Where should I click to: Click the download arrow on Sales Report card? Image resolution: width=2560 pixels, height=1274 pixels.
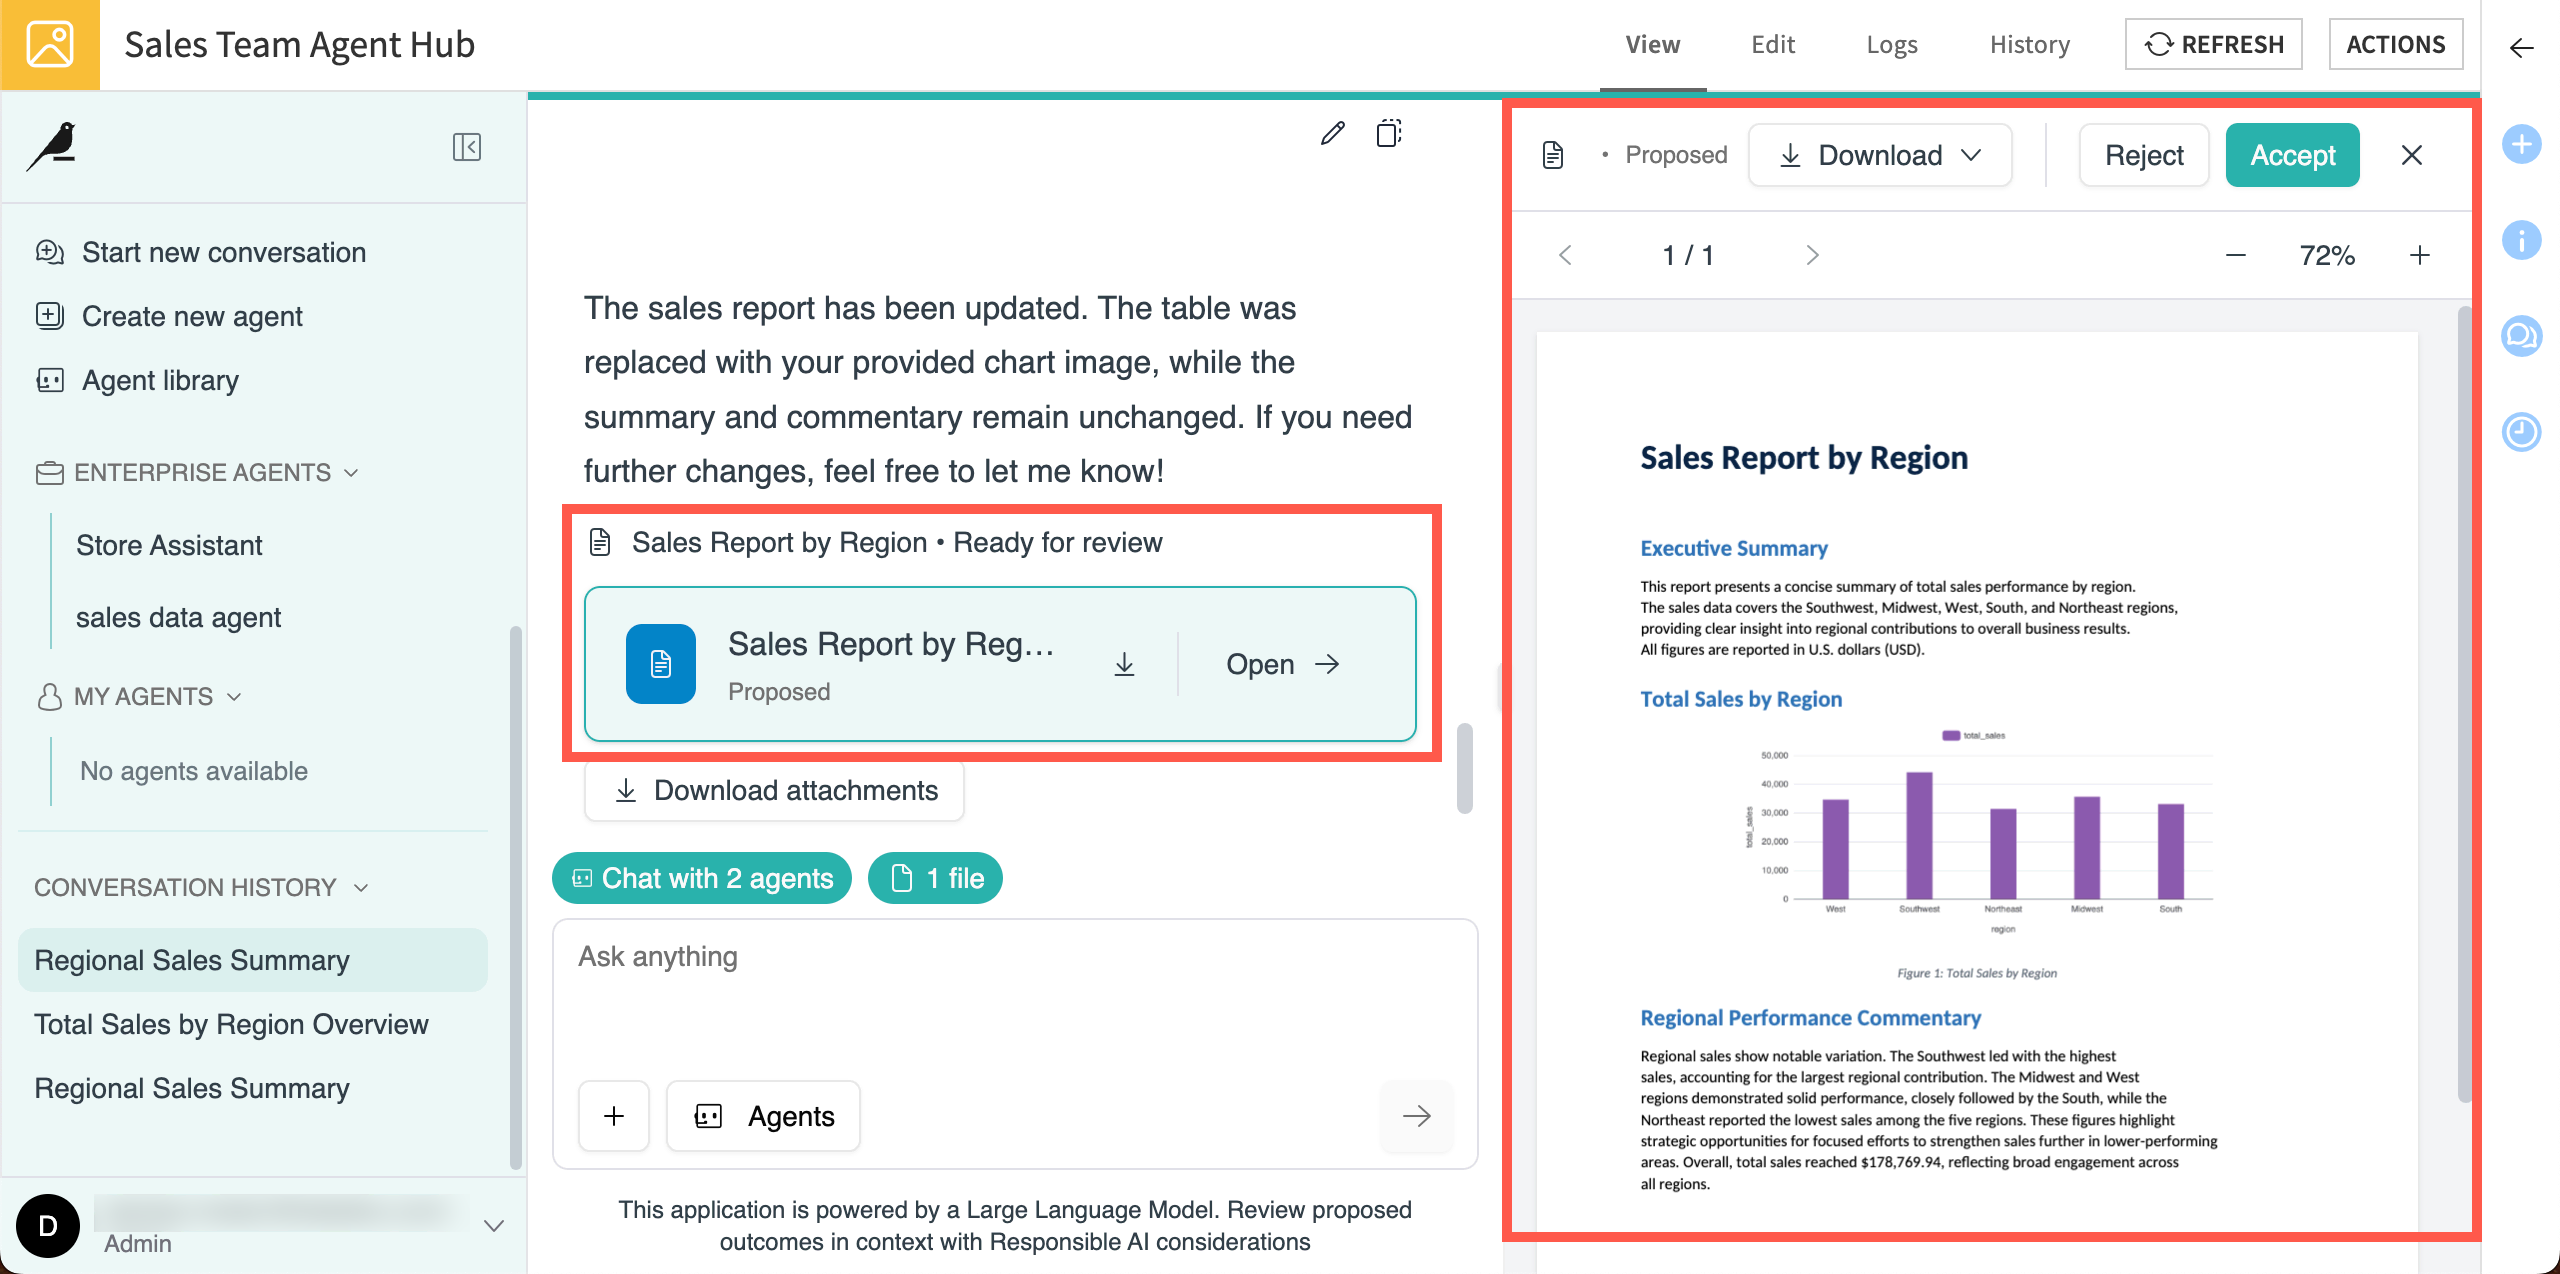[x=1124, y=664]
